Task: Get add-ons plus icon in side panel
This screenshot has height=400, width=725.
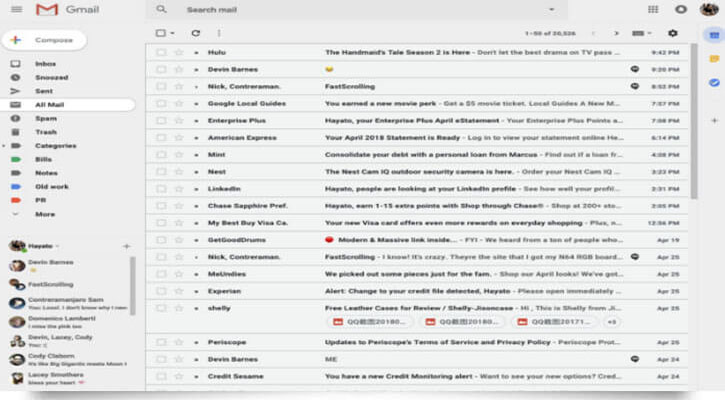Action: 714,120
